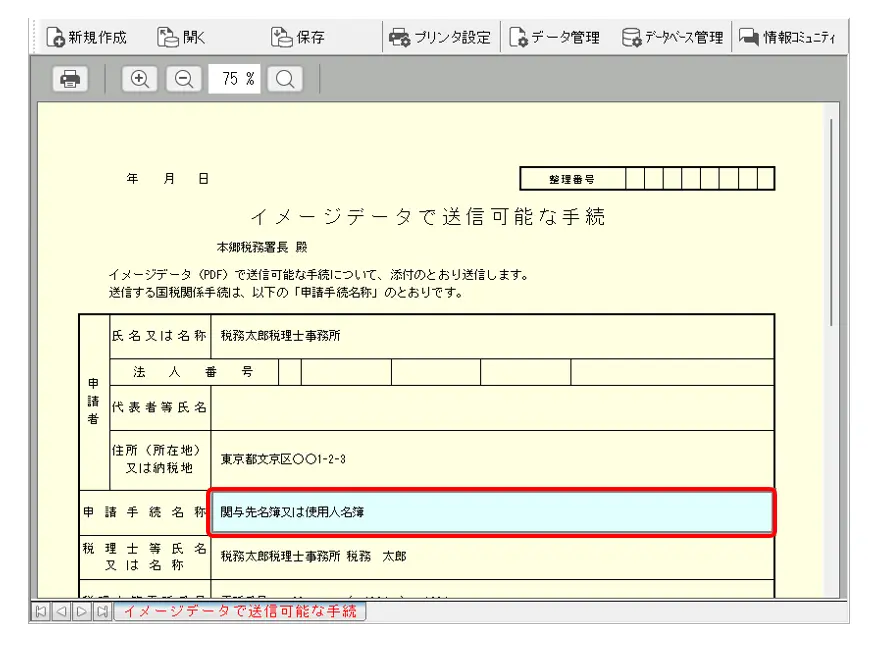Click the 75 % zoom level field
This screenshot has height=647, width=886.
tap(234, 79)
